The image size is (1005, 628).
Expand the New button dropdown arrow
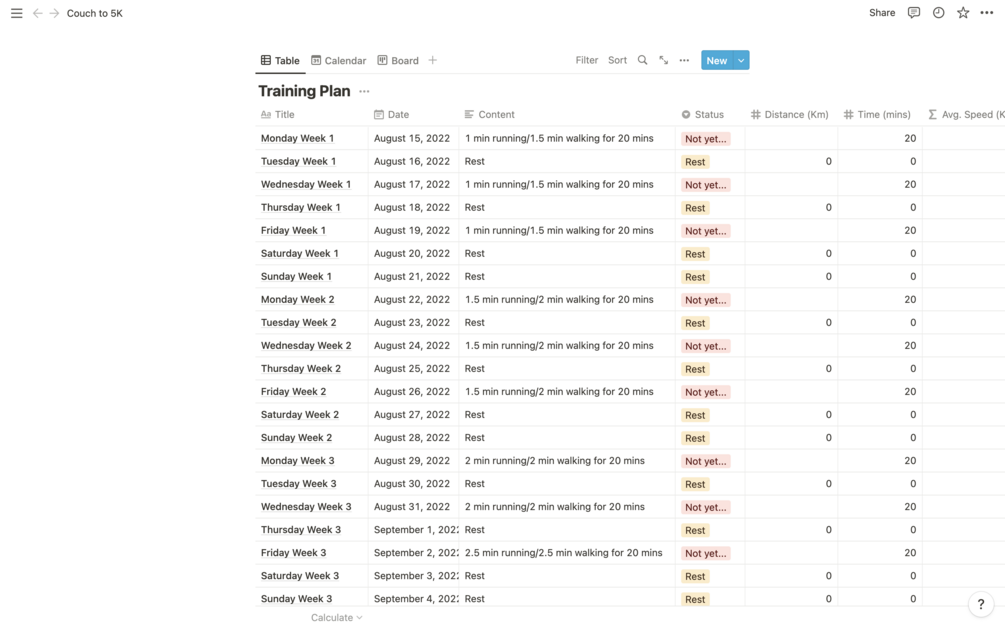pyautogui.click(x=741, y=60)
